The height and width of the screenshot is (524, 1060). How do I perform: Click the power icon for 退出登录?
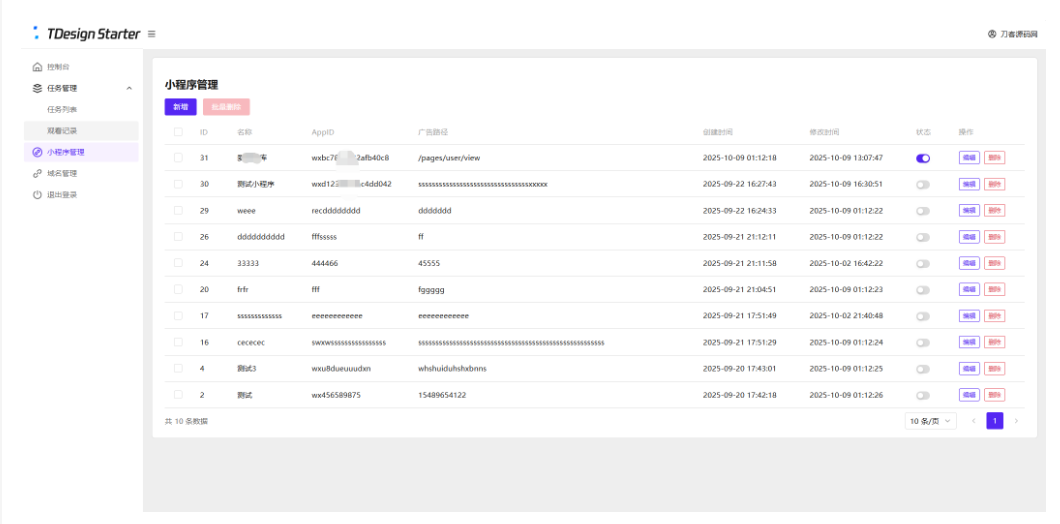point(37,195)
